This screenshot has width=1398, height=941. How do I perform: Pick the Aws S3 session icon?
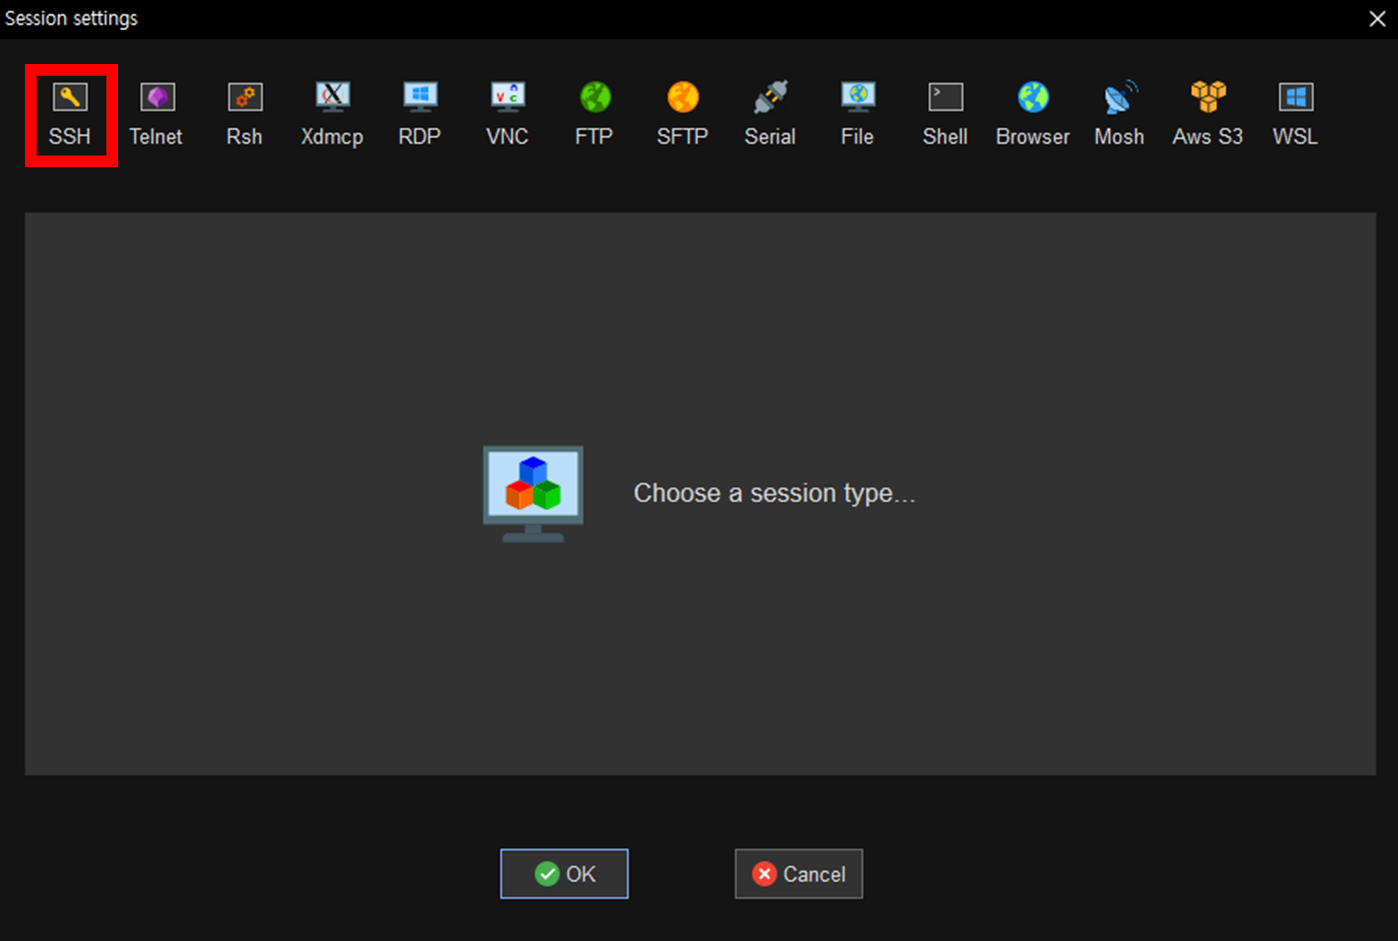(1208, 115)
